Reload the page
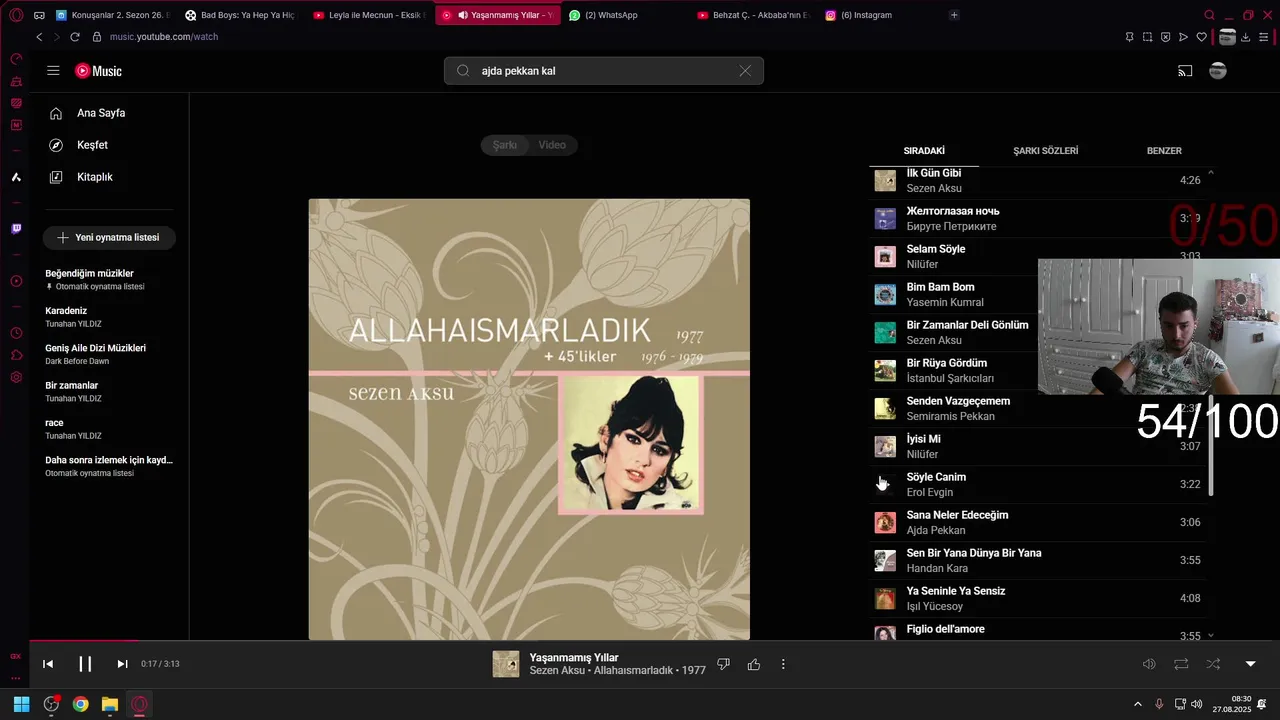Screen dimensions: 1280x720 (x=74, y=37)
